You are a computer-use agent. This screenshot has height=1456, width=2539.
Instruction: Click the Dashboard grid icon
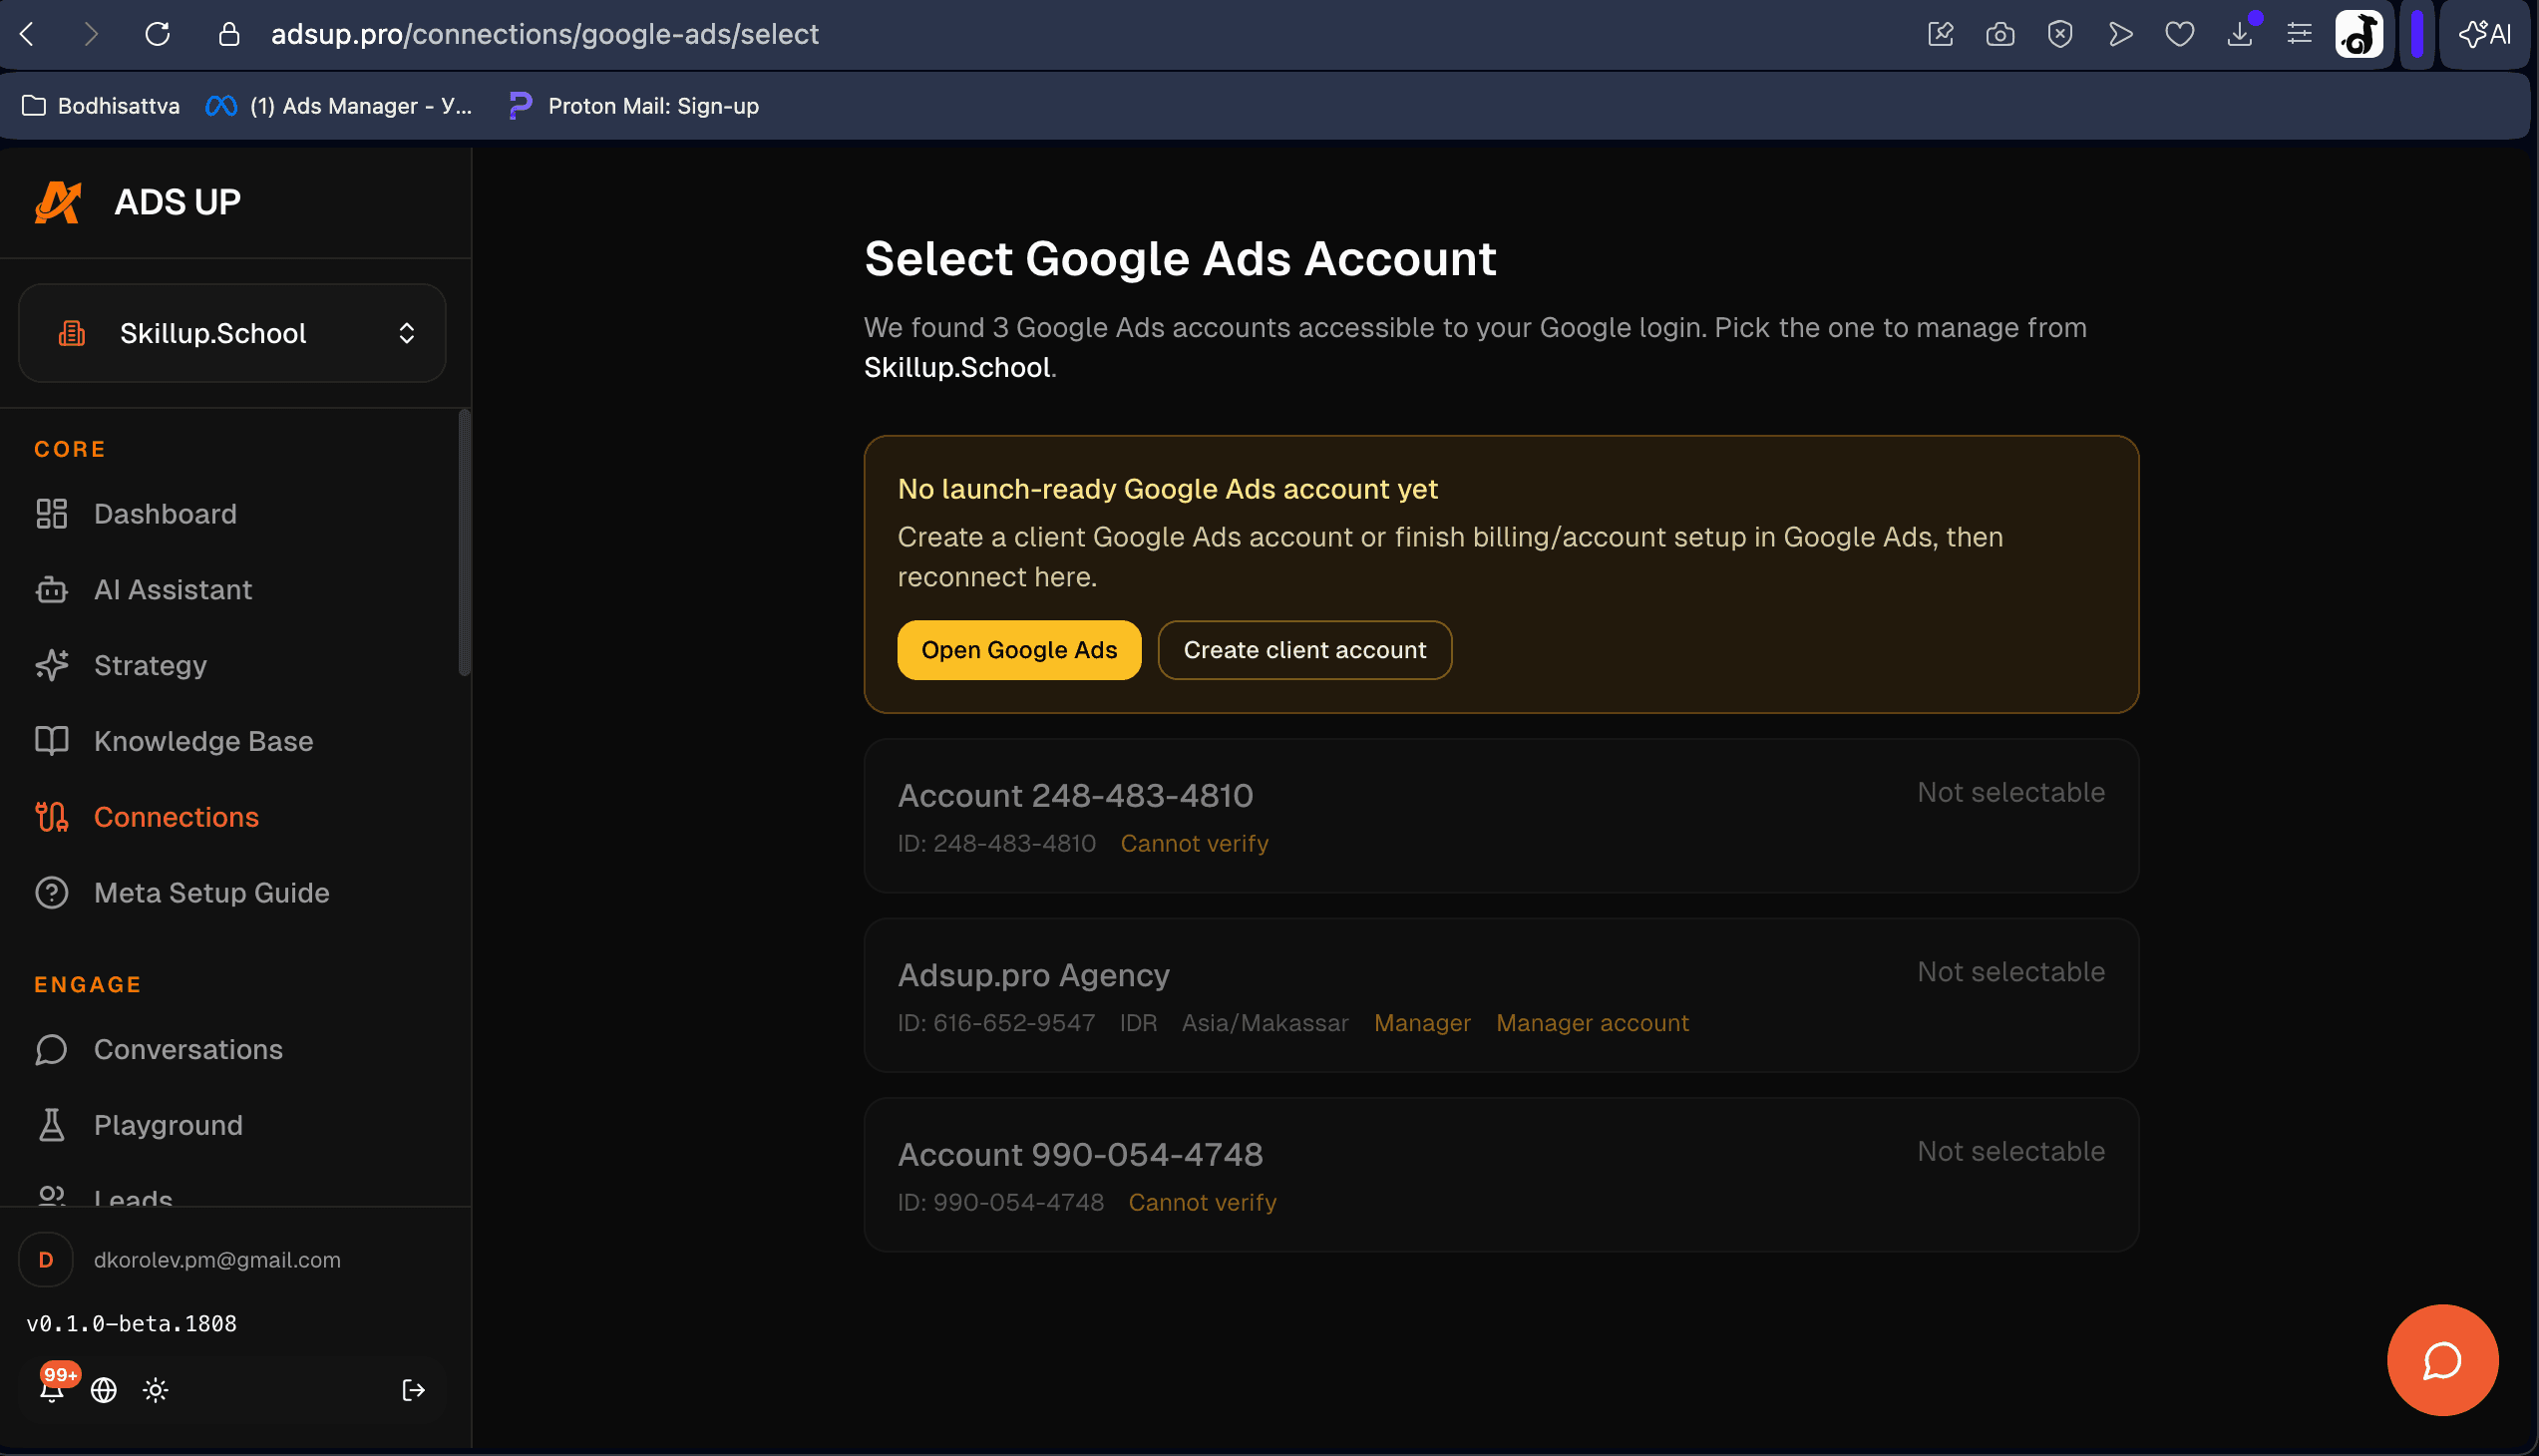click(x=52, y=514)
